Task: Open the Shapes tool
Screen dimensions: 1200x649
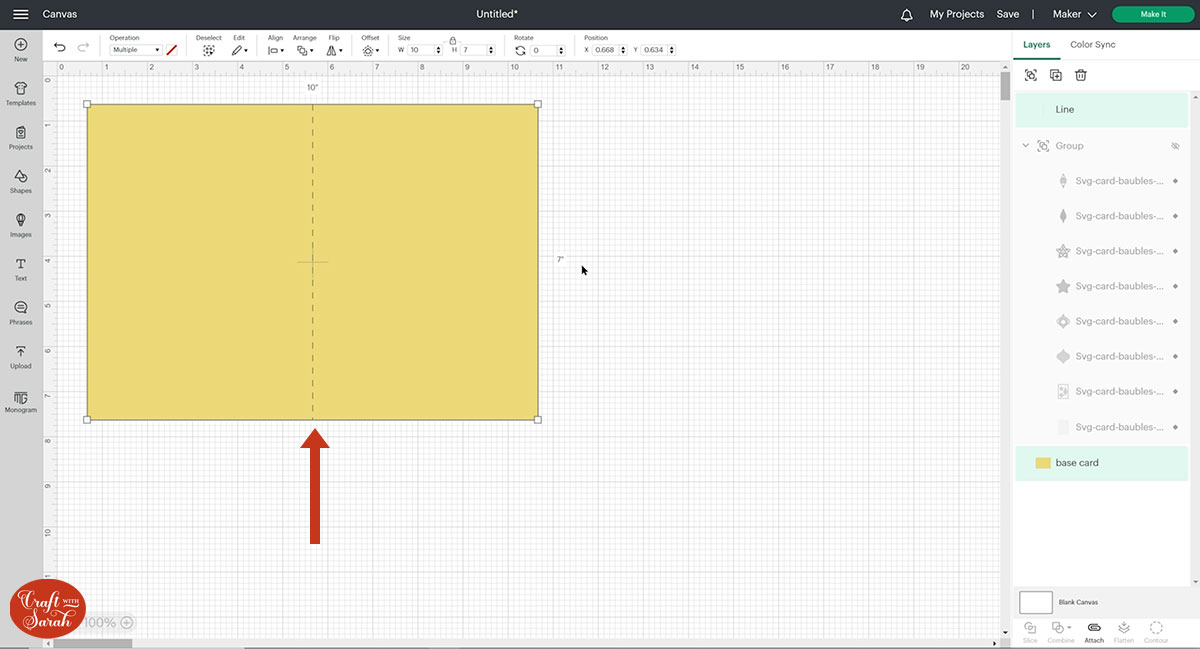Action: pos(20,181)
